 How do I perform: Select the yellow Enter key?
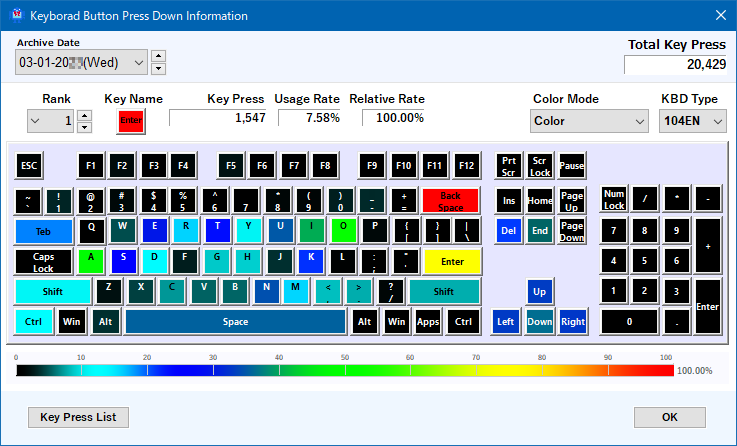coord(452,262)
